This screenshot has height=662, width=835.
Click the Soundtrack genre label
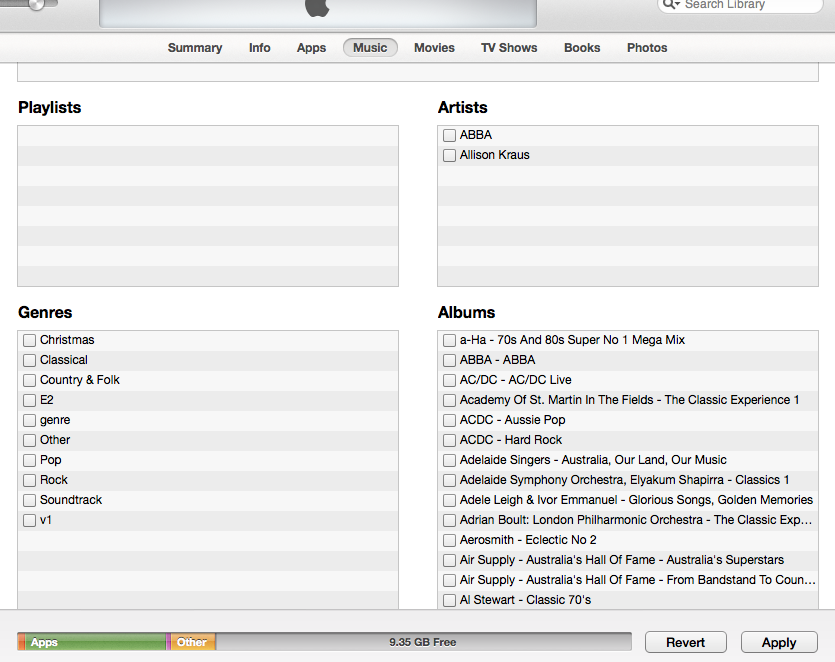point(71,500)
